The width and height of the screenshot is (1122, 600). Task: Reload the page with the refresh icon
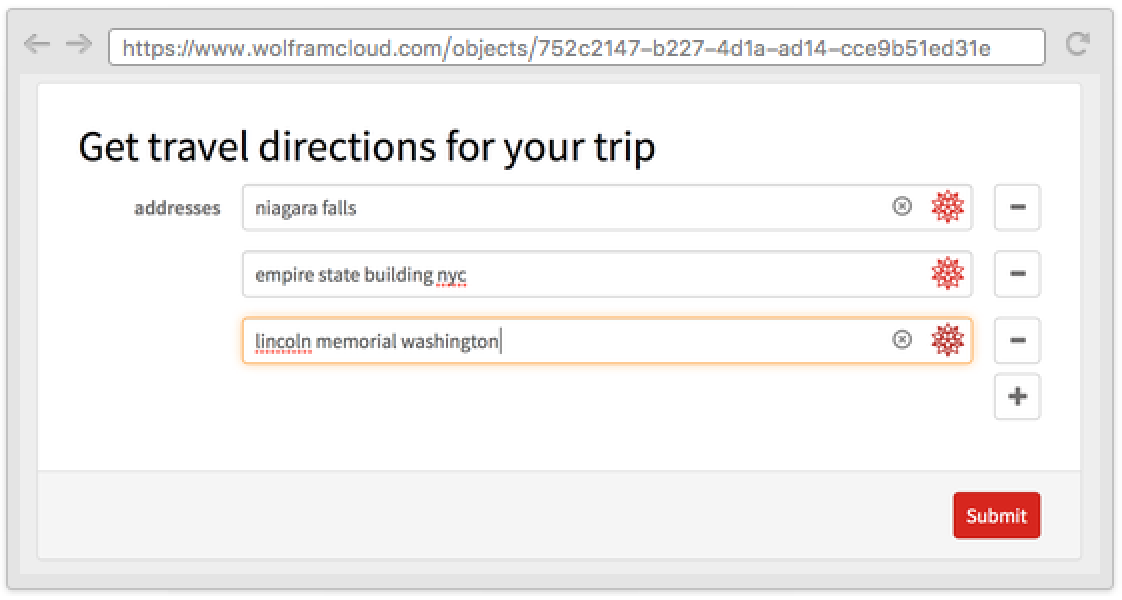[1077, 44]
